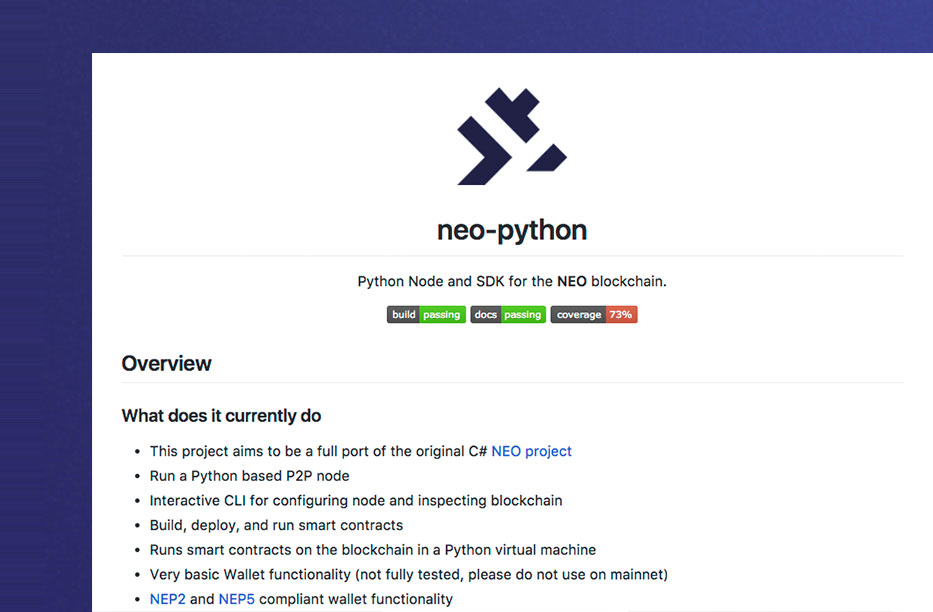The width and height of the screenshot is (933, 612).
Task: Click 'Runs smart contracts on the blockchain' item
Action: [372, 550]
